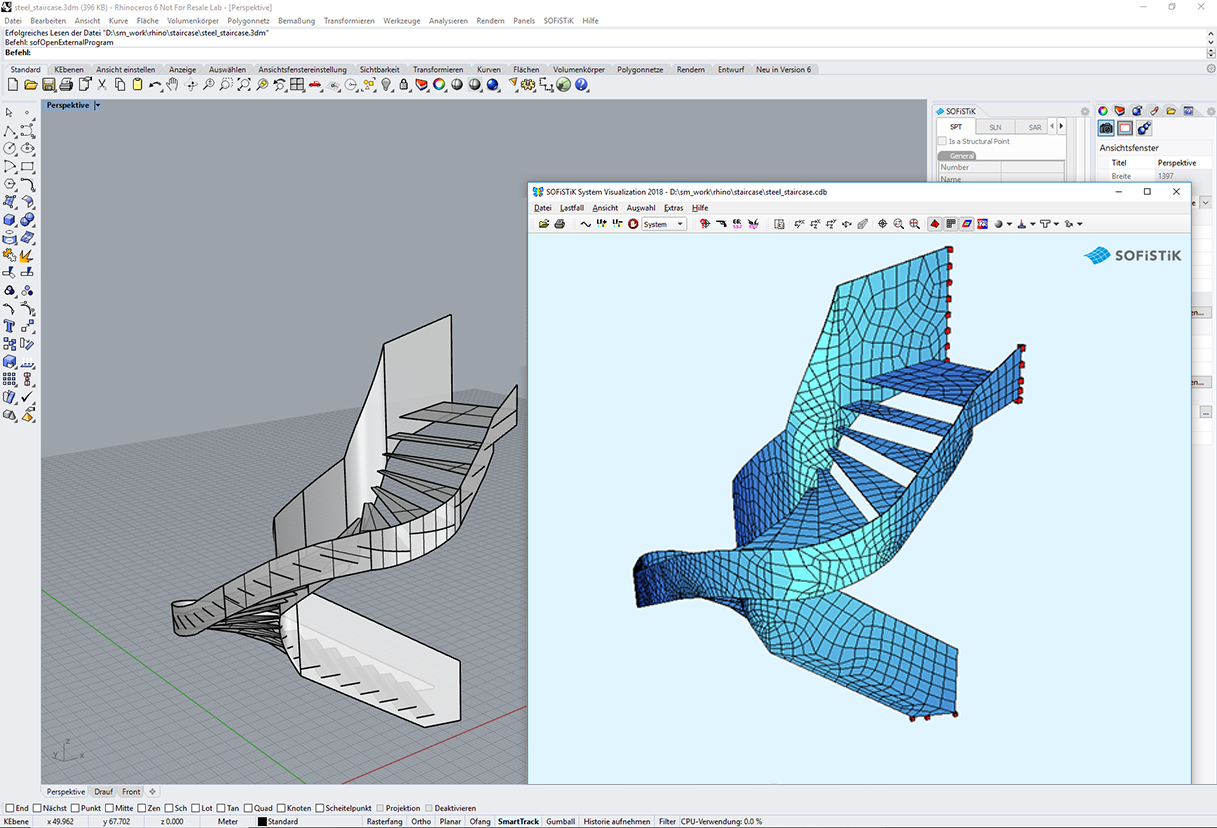Click the camera viewport properties icon
Viewport: 1217px width, 828px height.
(1106, 128)
